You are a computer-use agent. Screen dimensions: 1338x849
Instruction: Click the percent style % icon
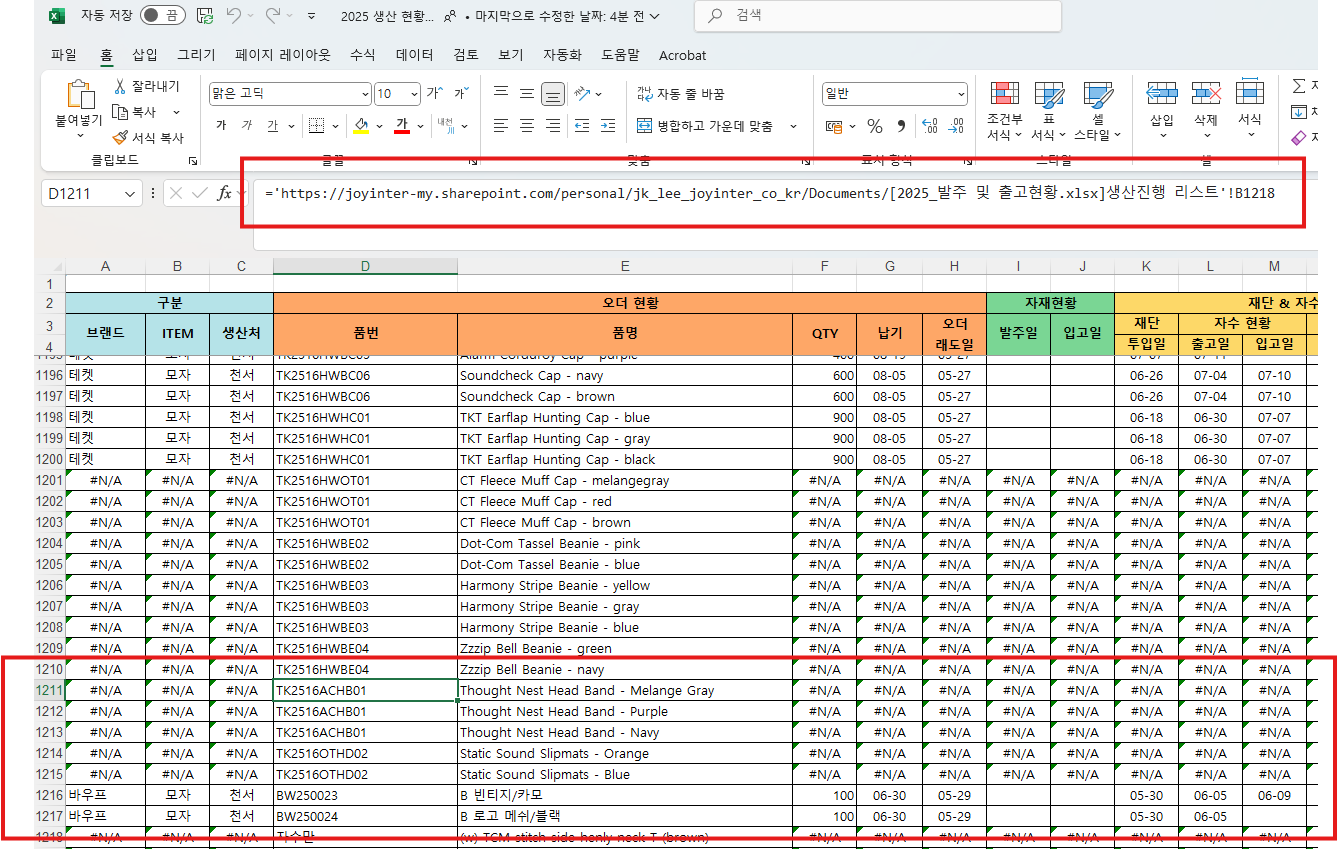point(876,127)
